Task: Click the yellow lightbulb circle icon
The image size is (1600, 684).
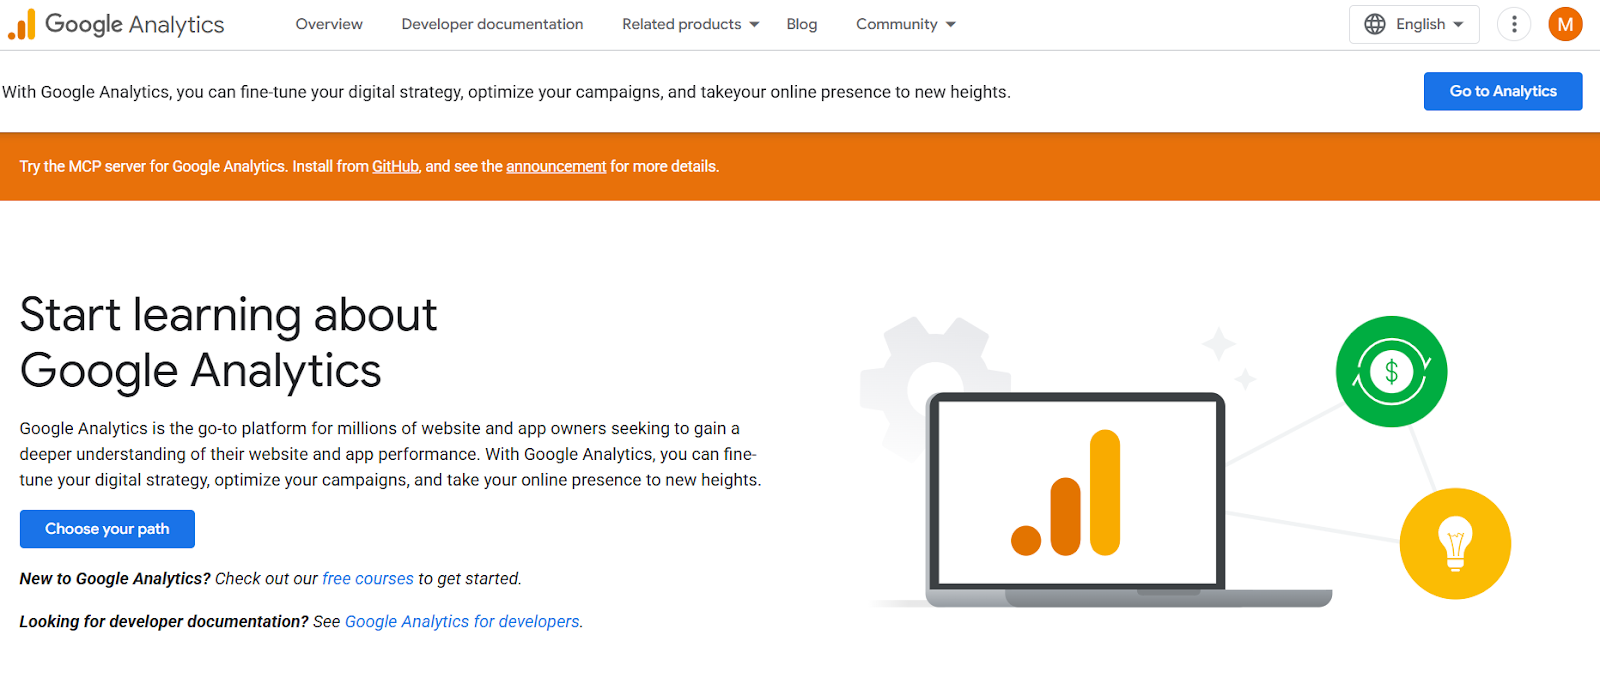Action: coord(1454,543)
